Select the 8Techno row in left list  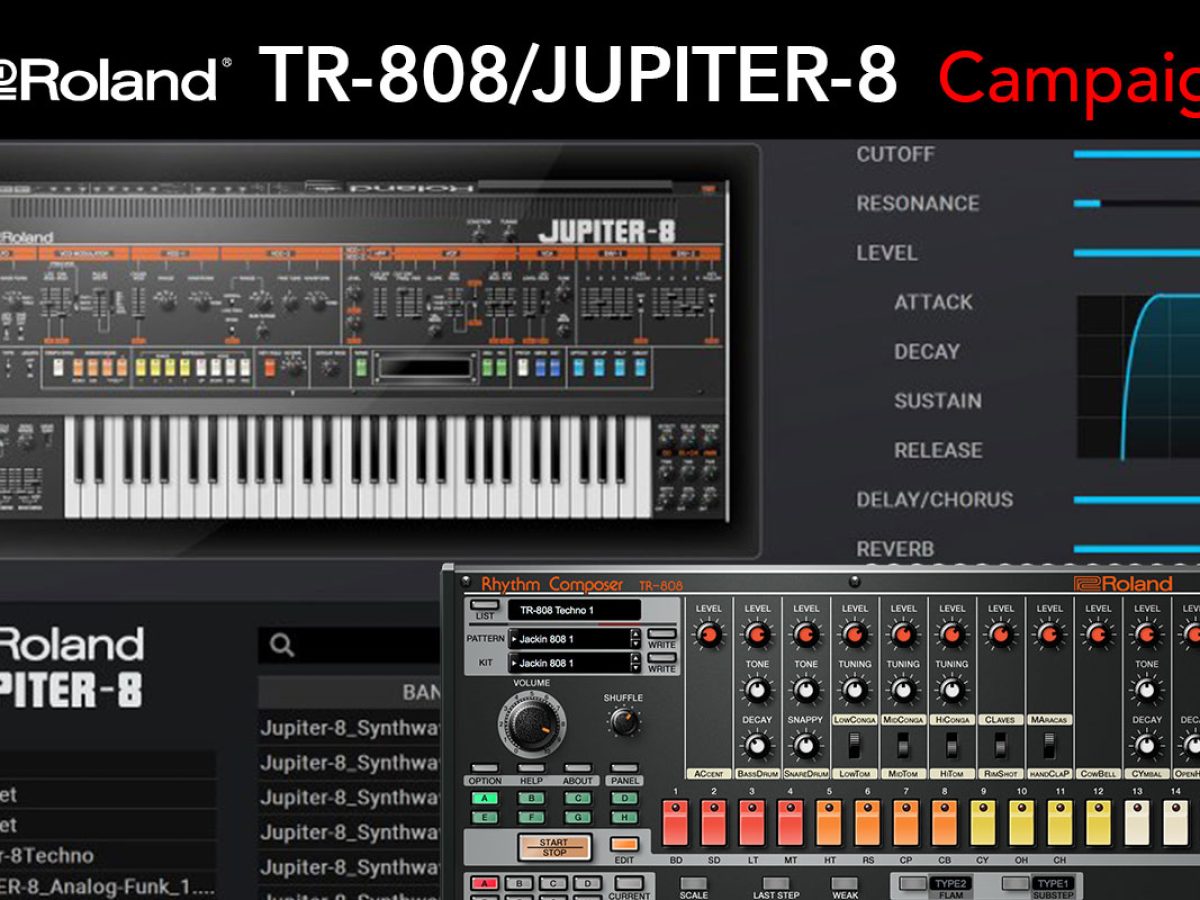coord(108,856)
